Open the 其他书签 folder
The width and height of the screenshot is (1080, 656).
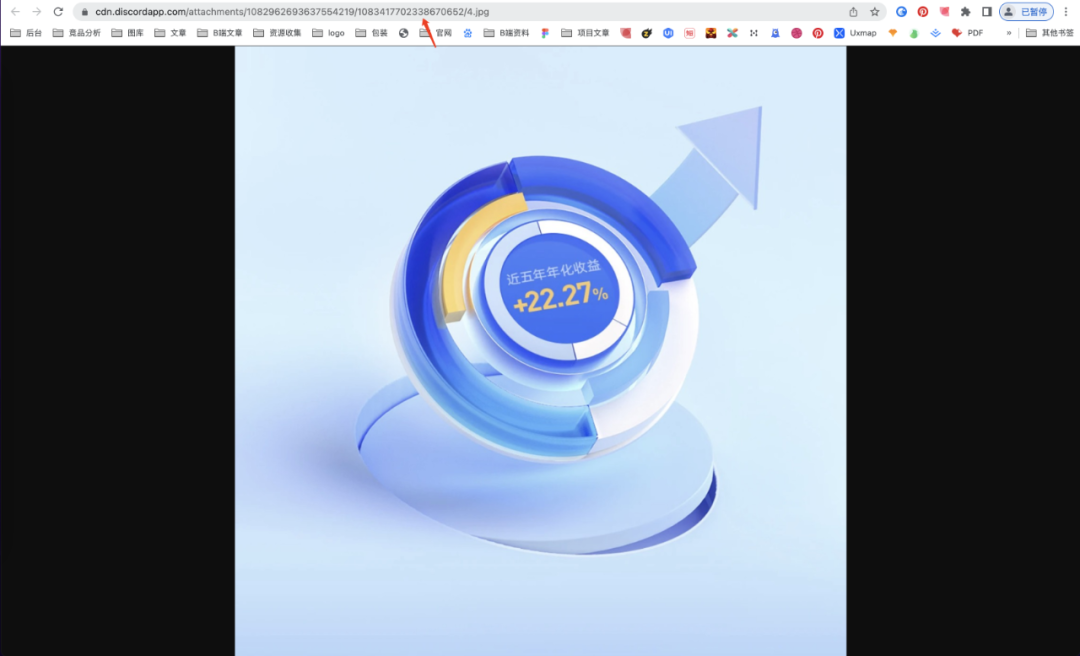coord(1050,33)
